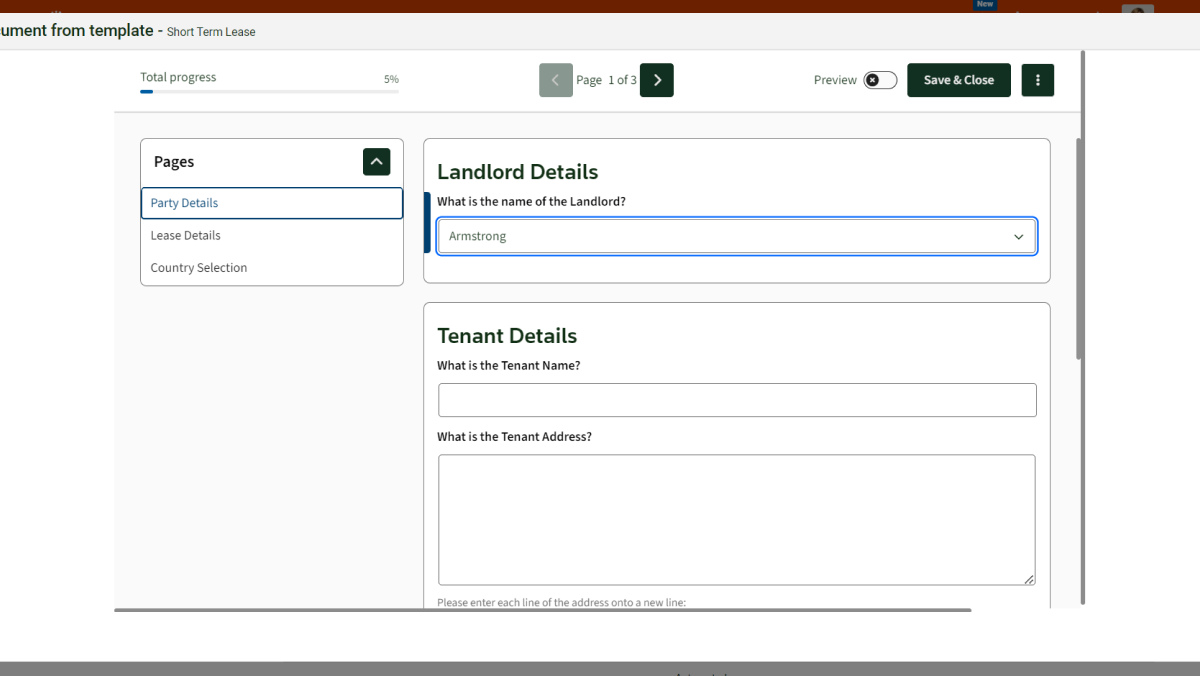Click inside the Tenant Address textarea

(x=736, y=519)
